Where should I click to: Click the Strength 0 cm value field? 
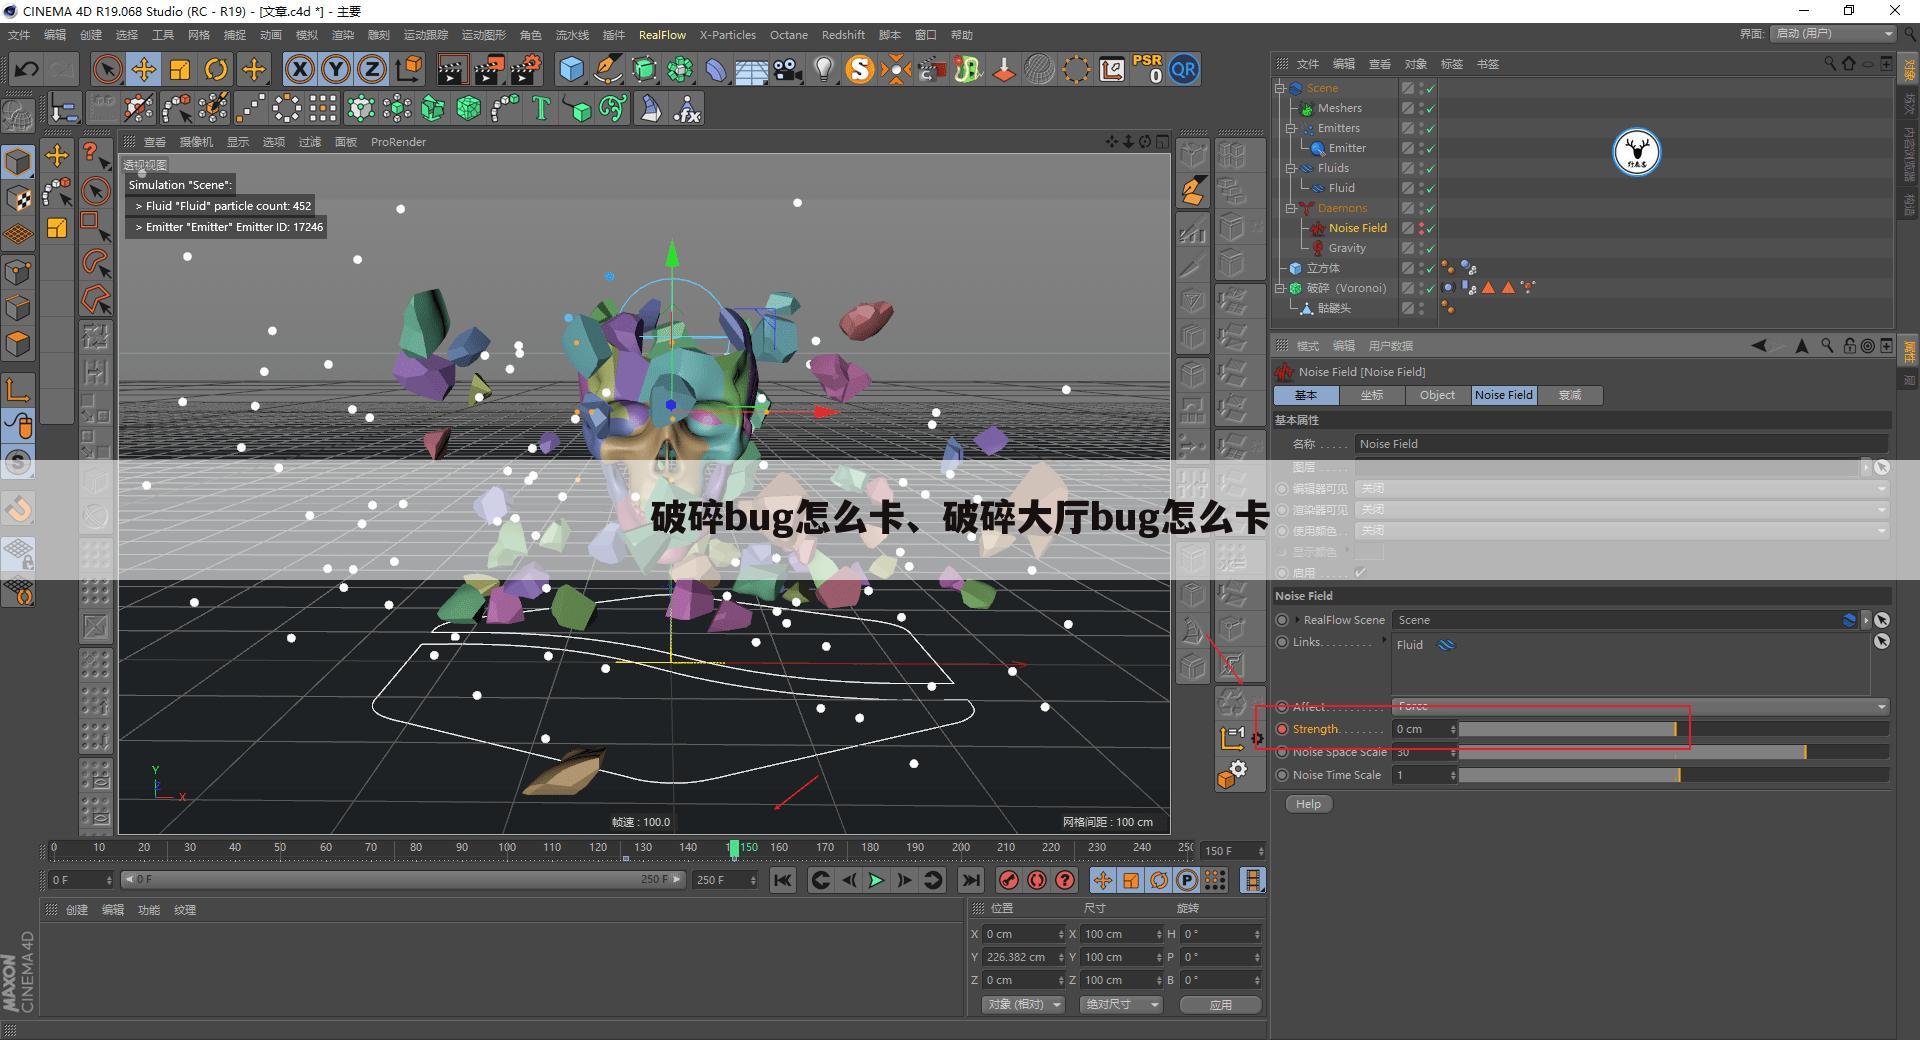(1425, 729)
